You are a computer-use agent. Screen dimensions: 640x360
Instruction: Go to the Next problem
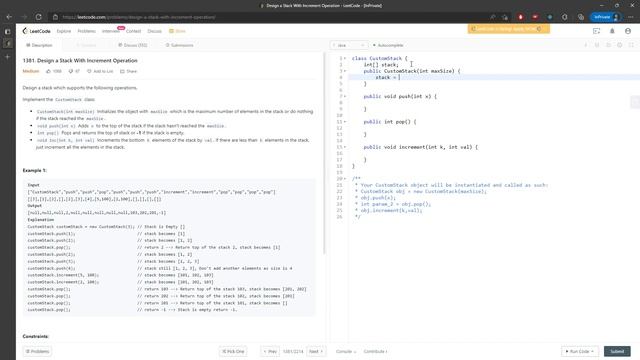(316, 351)
